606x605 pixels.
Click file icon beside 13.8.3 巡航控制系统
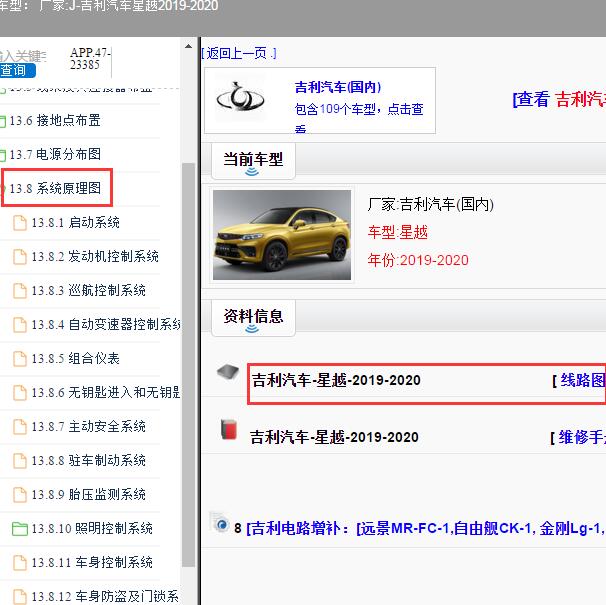coord(20,291)
